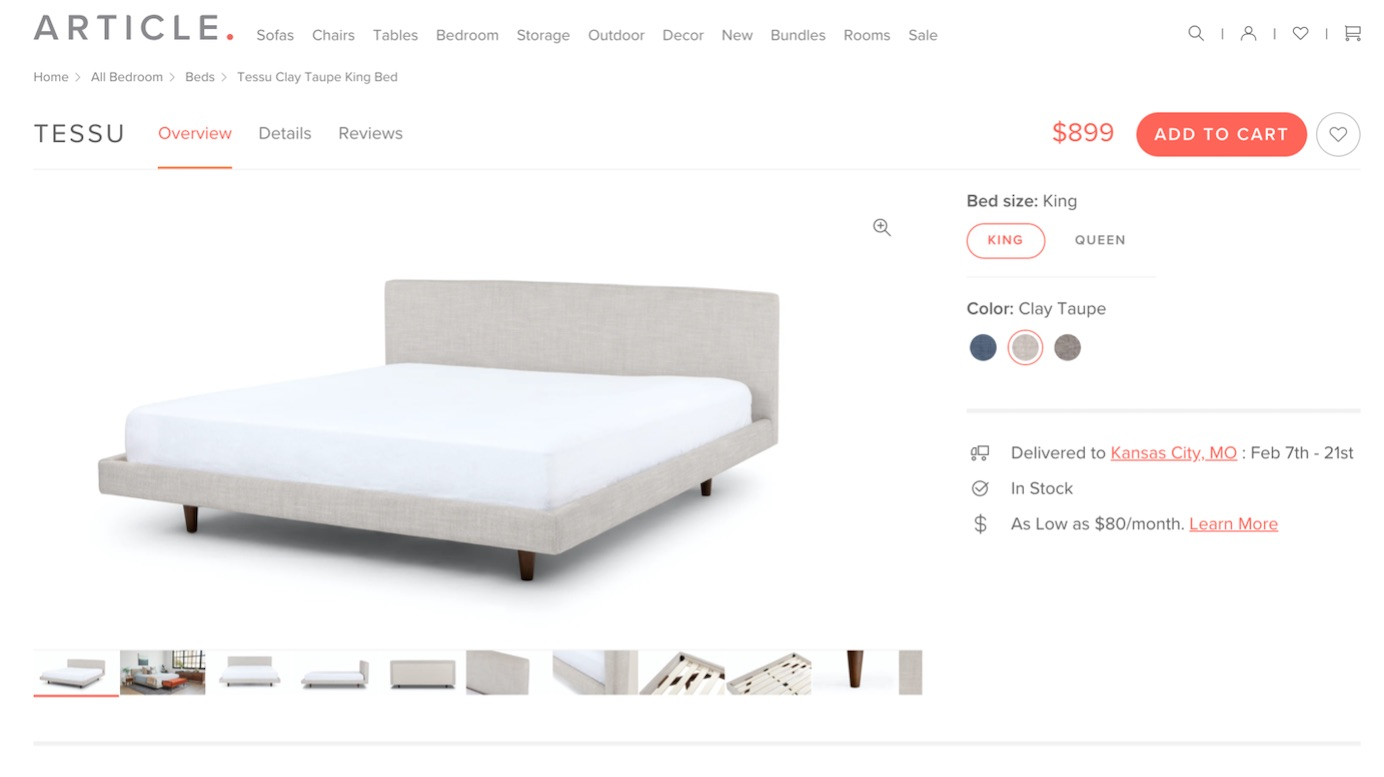Save Tessu bed with heart button beside Add to Cart

(1338, 134)
